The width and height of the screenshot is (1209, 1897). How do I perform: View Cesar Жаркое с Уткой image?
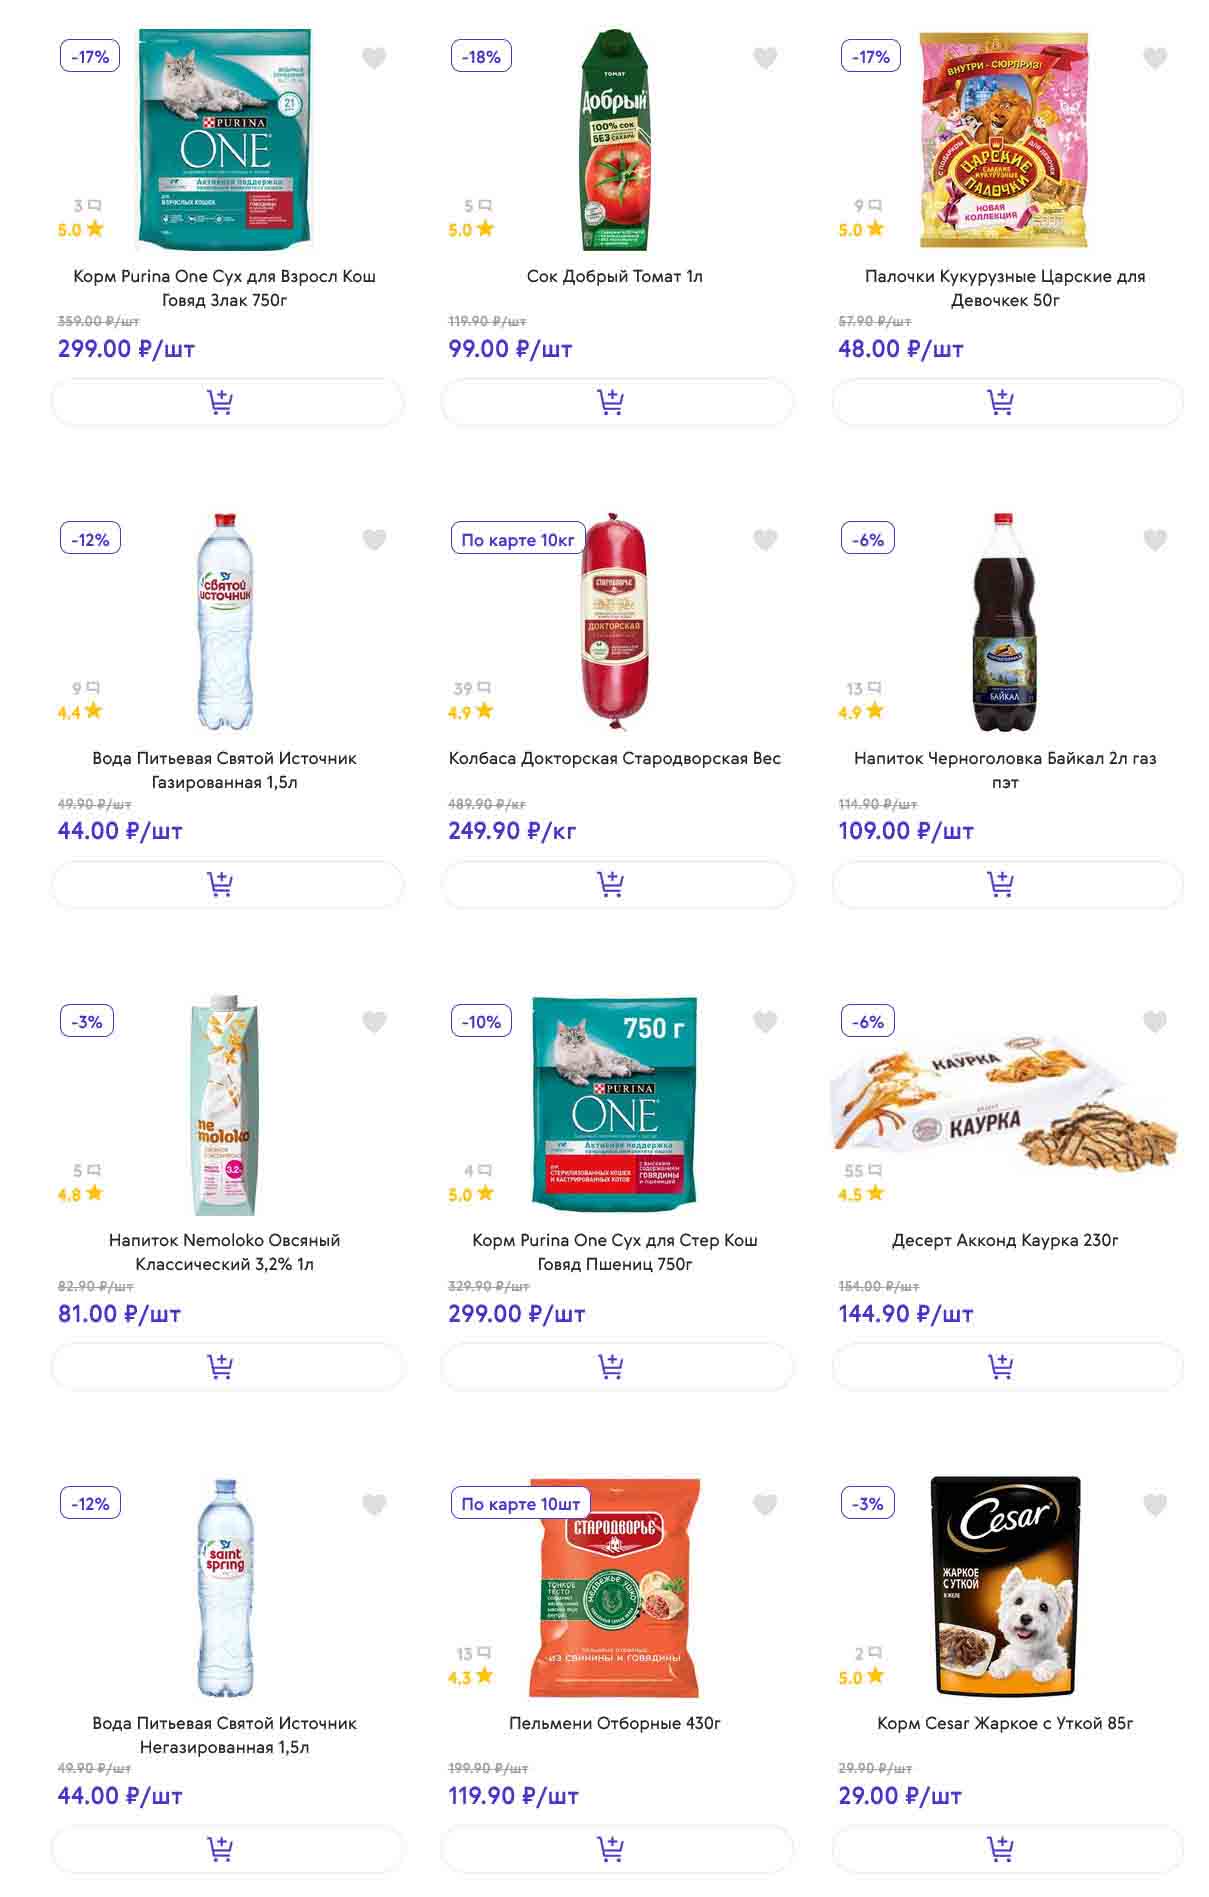(x=1004, y=1586)
